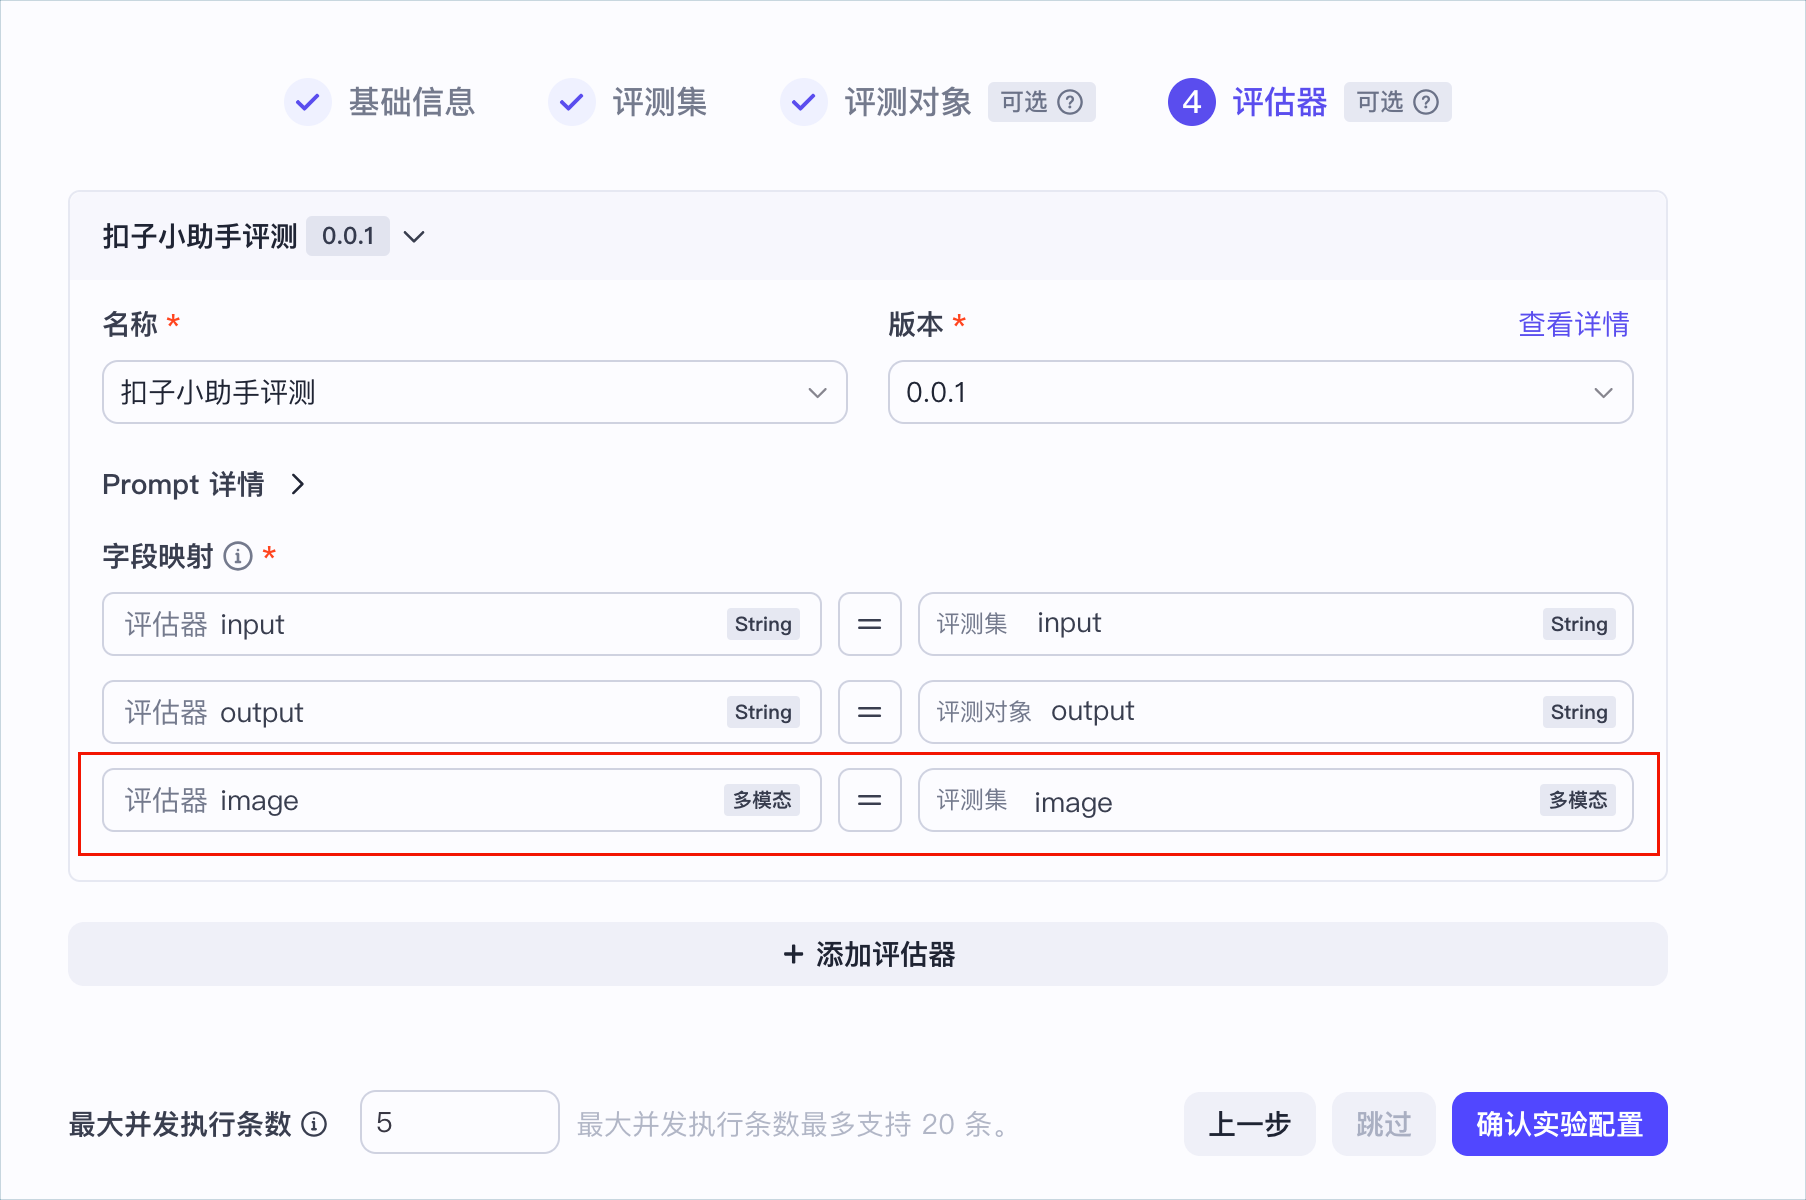Click the 评测对象 step checkmark icon

804,102
